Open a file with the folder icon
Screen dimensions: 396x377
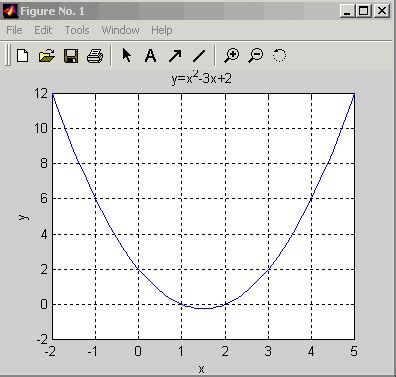pyautogui.click(x=47, y=56)
